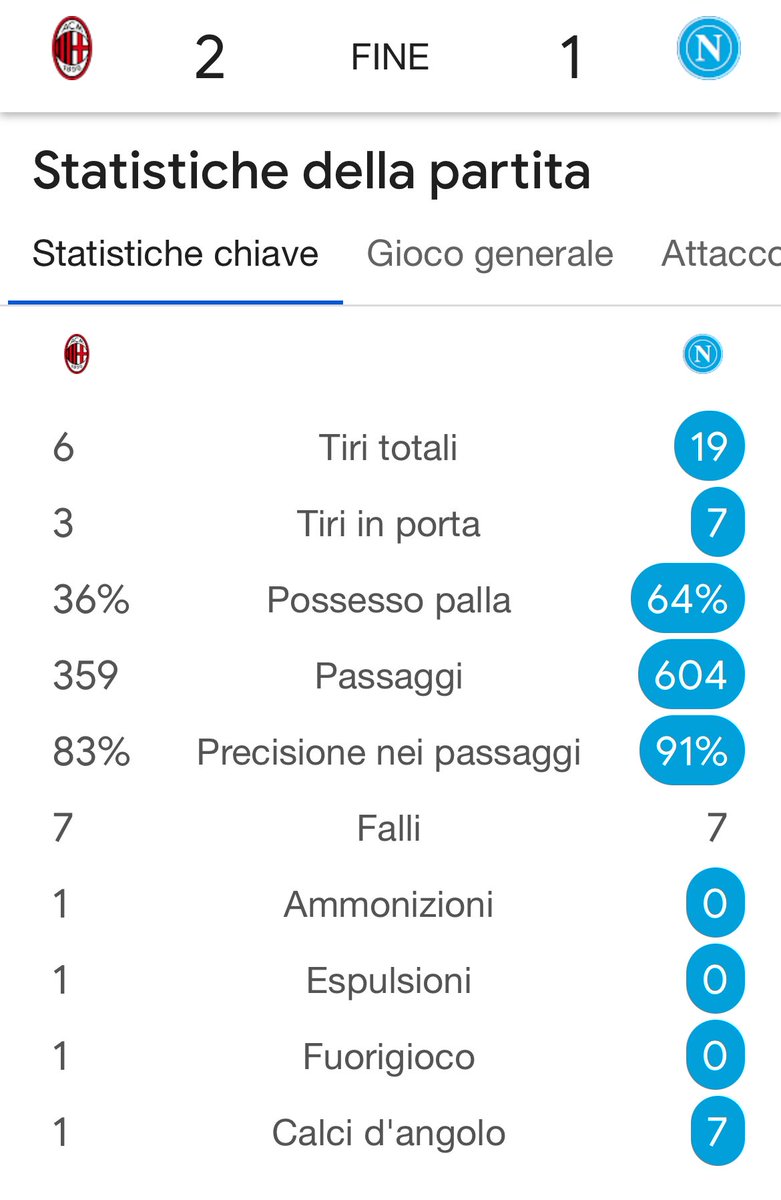Tap Napoli's 19 total shots badge
This screenshot has width=781, height=1200.
tap(709, 447)
